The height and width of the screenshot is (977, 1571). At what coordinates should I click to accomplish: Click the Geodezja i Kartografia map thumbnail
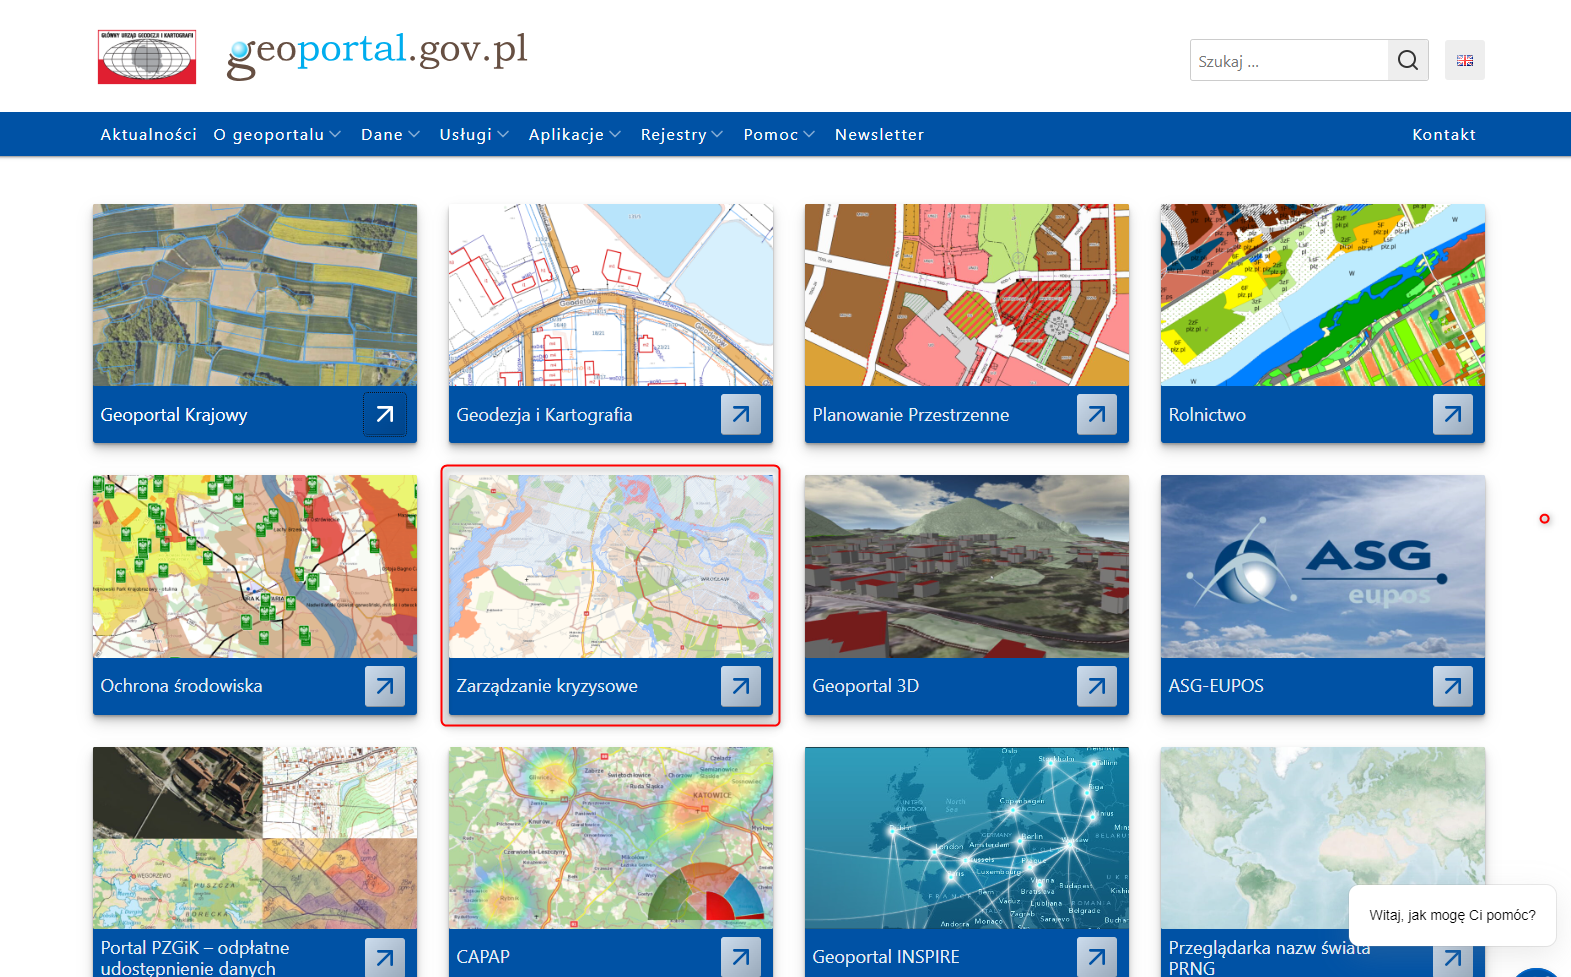[611, 295]
